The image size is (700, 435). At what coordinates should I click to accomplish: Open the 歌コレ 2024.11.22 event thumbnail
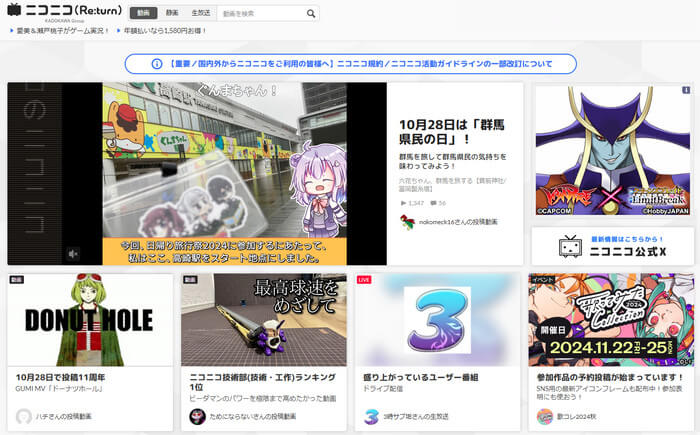point(611,320)
